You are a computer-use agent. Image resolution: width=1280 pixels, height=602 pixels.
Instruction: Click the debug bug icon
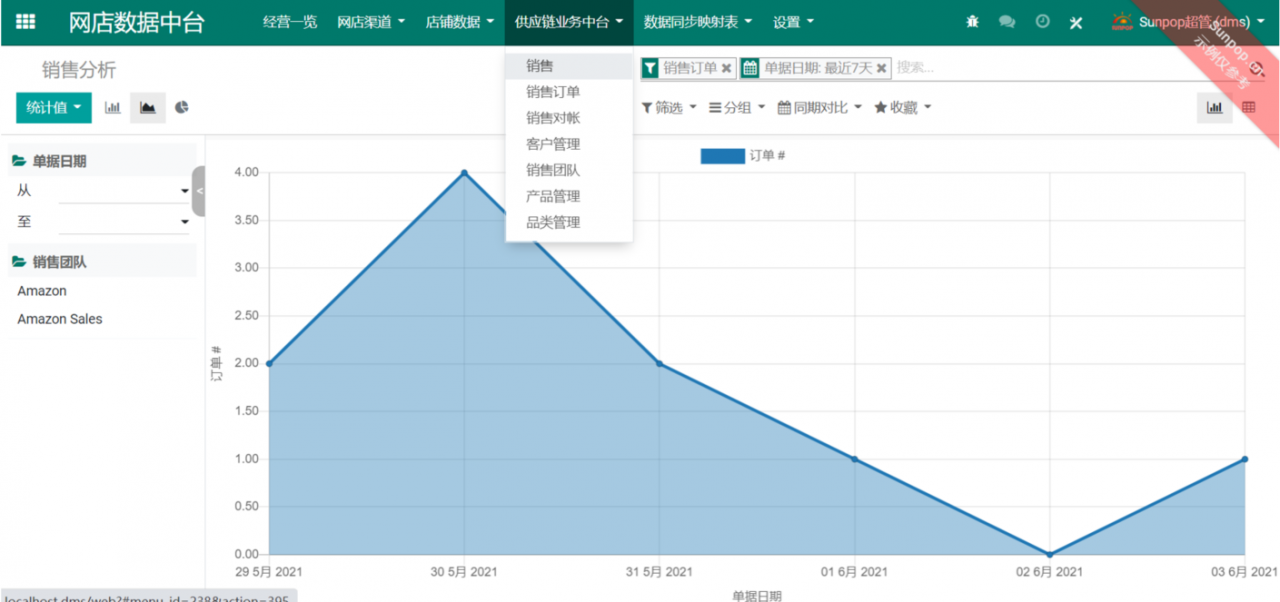click(x=972, y=22)
